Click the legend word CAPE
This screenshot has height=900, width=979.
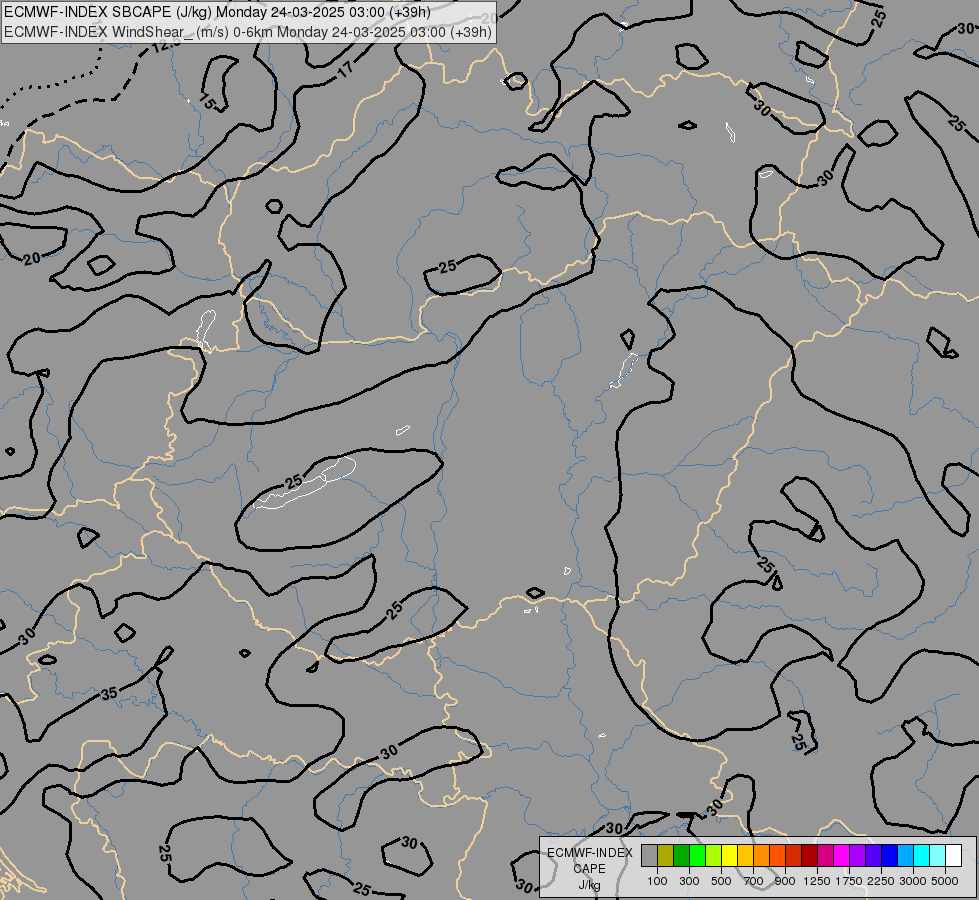[589, 869]
